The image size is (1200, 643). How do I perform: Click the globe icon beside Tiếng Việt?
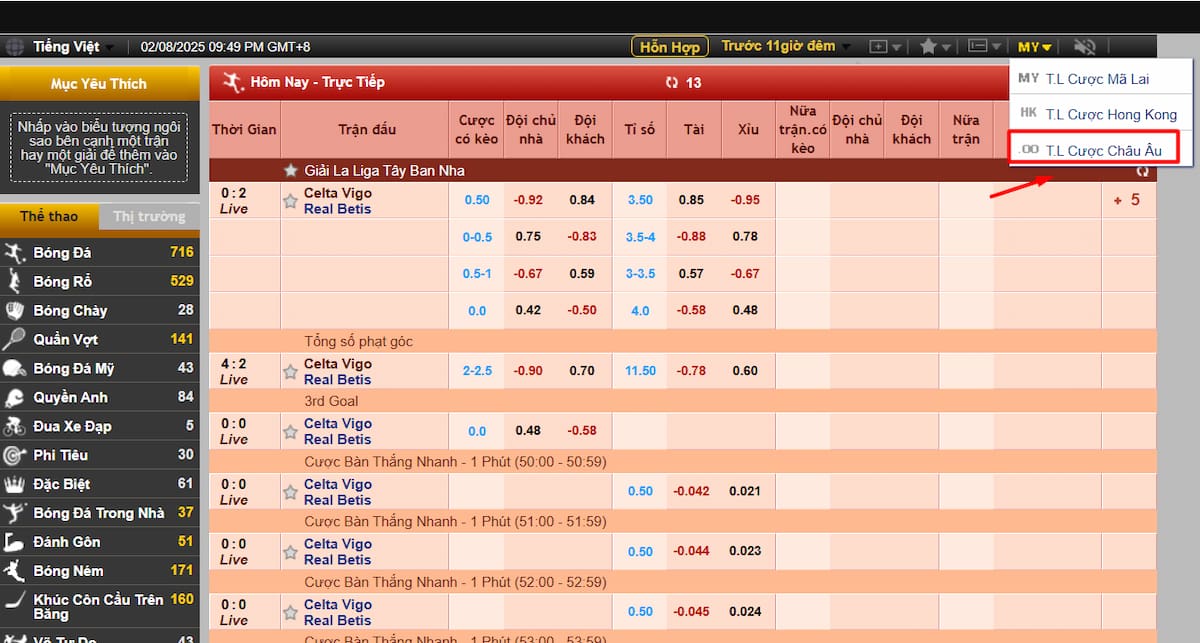pos(14,47)
